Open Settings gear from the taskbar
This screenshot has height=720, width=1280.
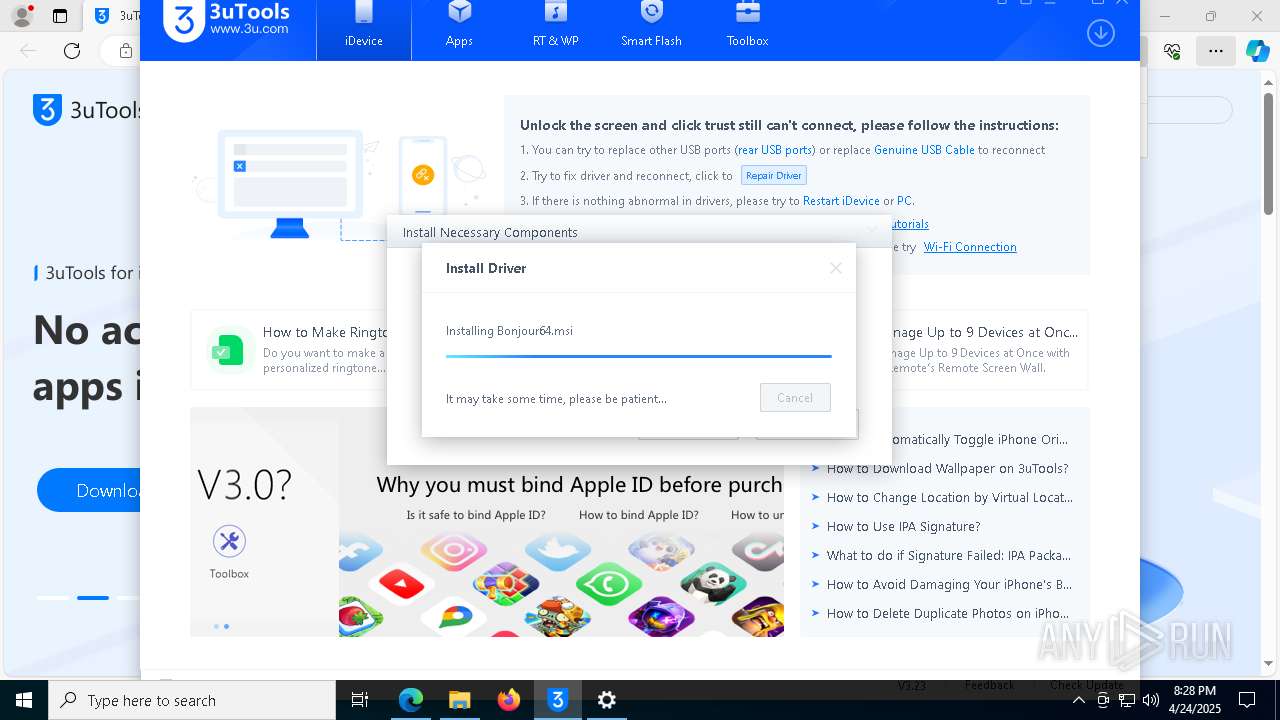[x=607, y=700]
